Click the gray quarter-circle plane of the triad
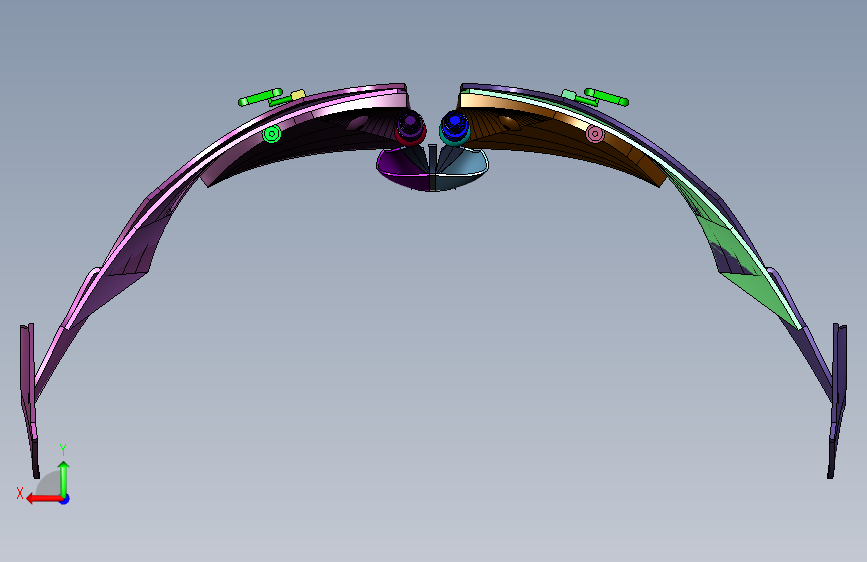Screen dimensions: 867x562 tap(49, 484)
